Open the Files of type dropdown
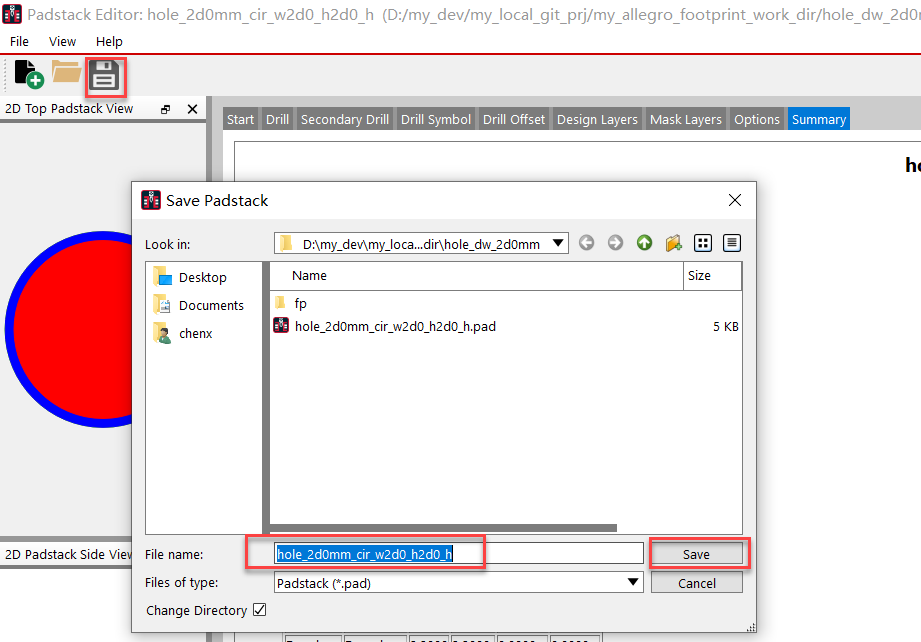921x642 pixels. (632, 582)
